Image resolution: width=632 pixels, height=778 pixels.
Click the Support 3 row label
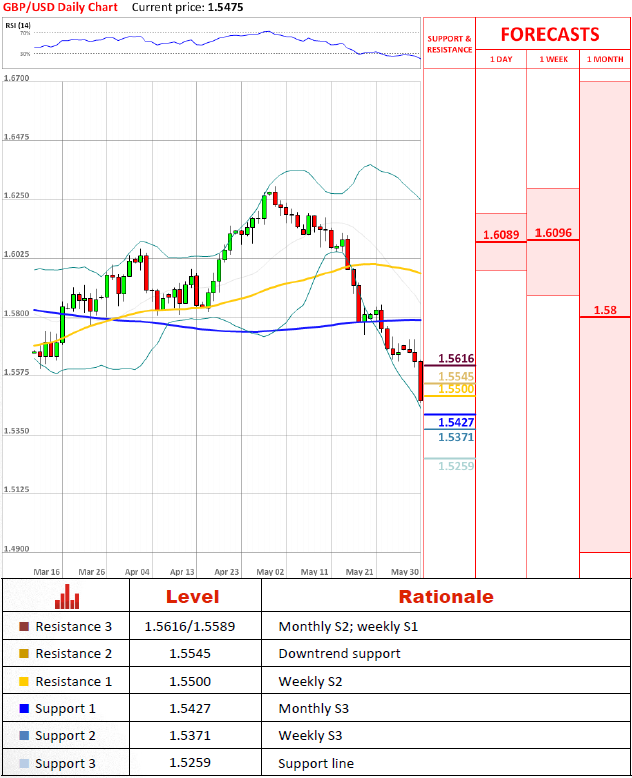65,764
